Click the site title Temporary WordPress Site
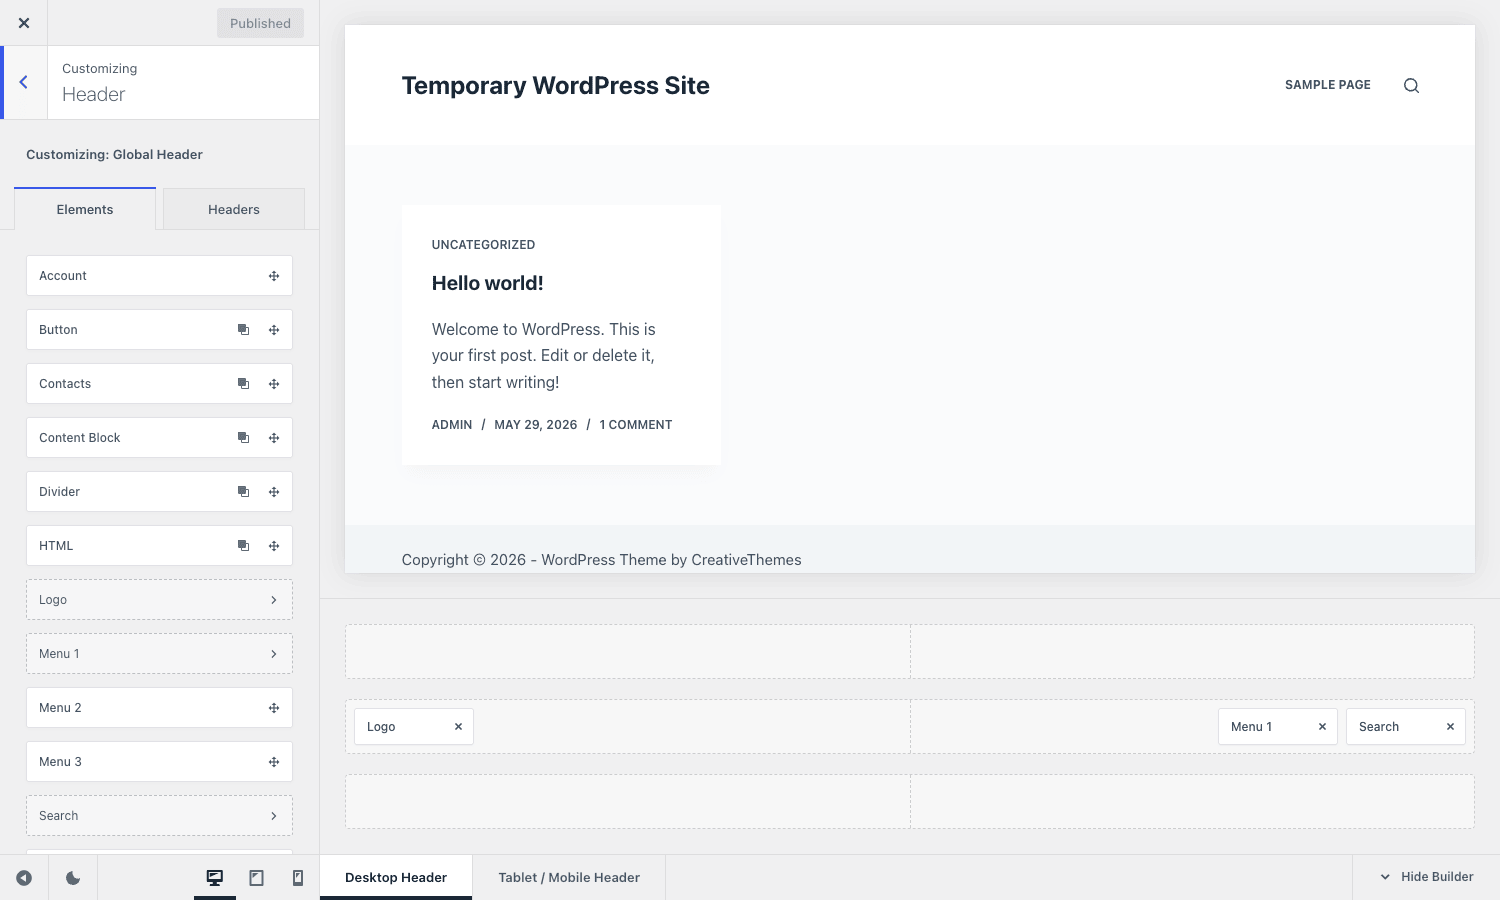This screenshot has height=900, width=1500. (555, 86)
